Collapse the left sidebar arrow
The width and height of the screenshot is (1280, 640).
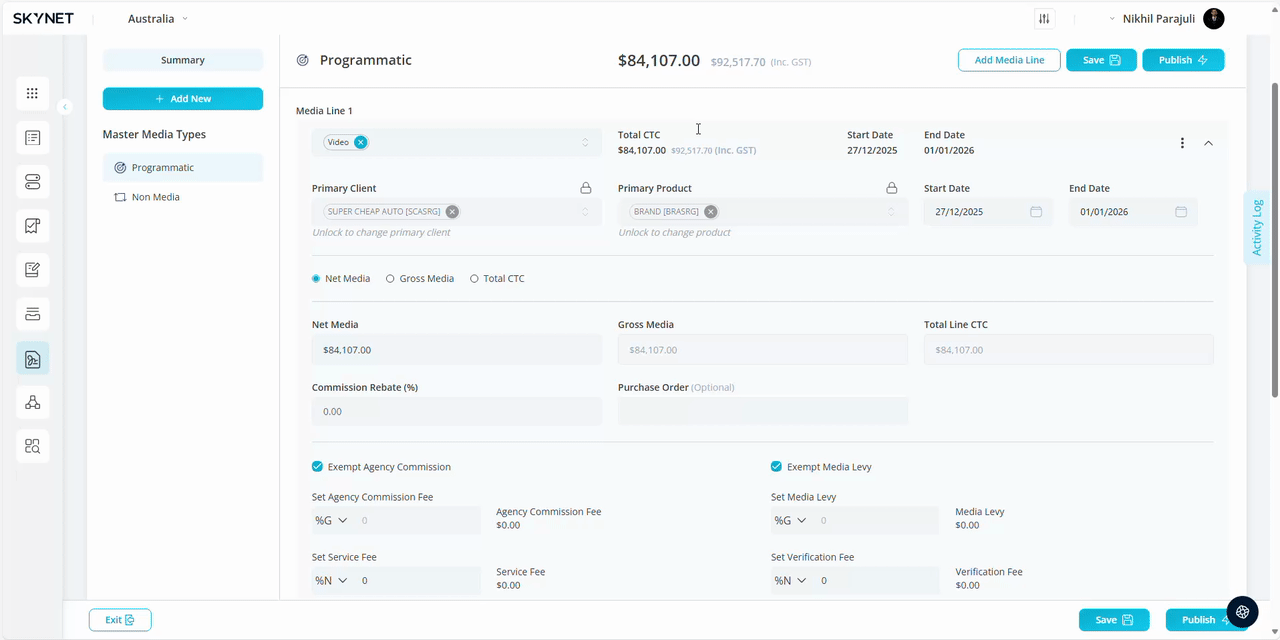tap(65, 107)
